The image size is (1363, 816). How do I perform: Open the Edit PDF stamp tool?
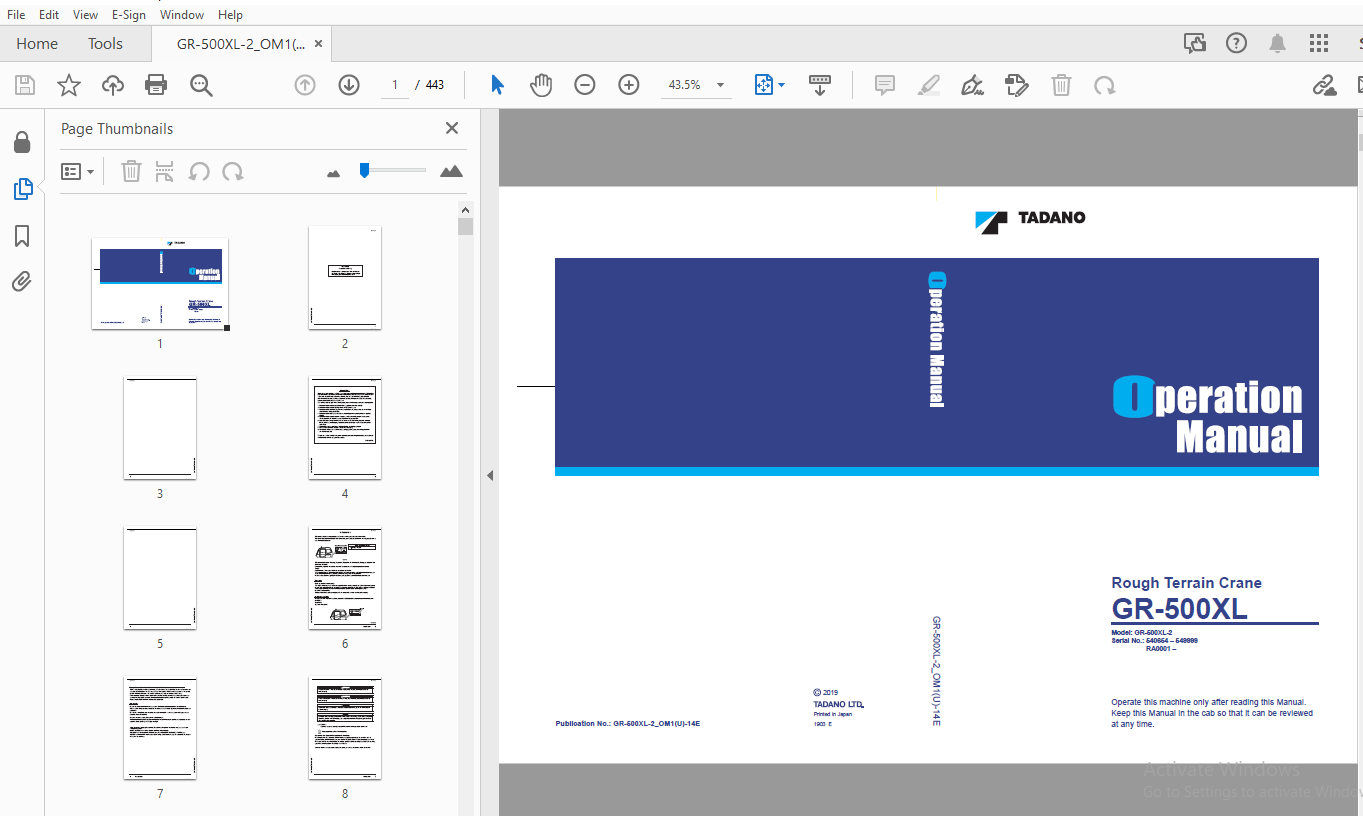pos(1017,85)
